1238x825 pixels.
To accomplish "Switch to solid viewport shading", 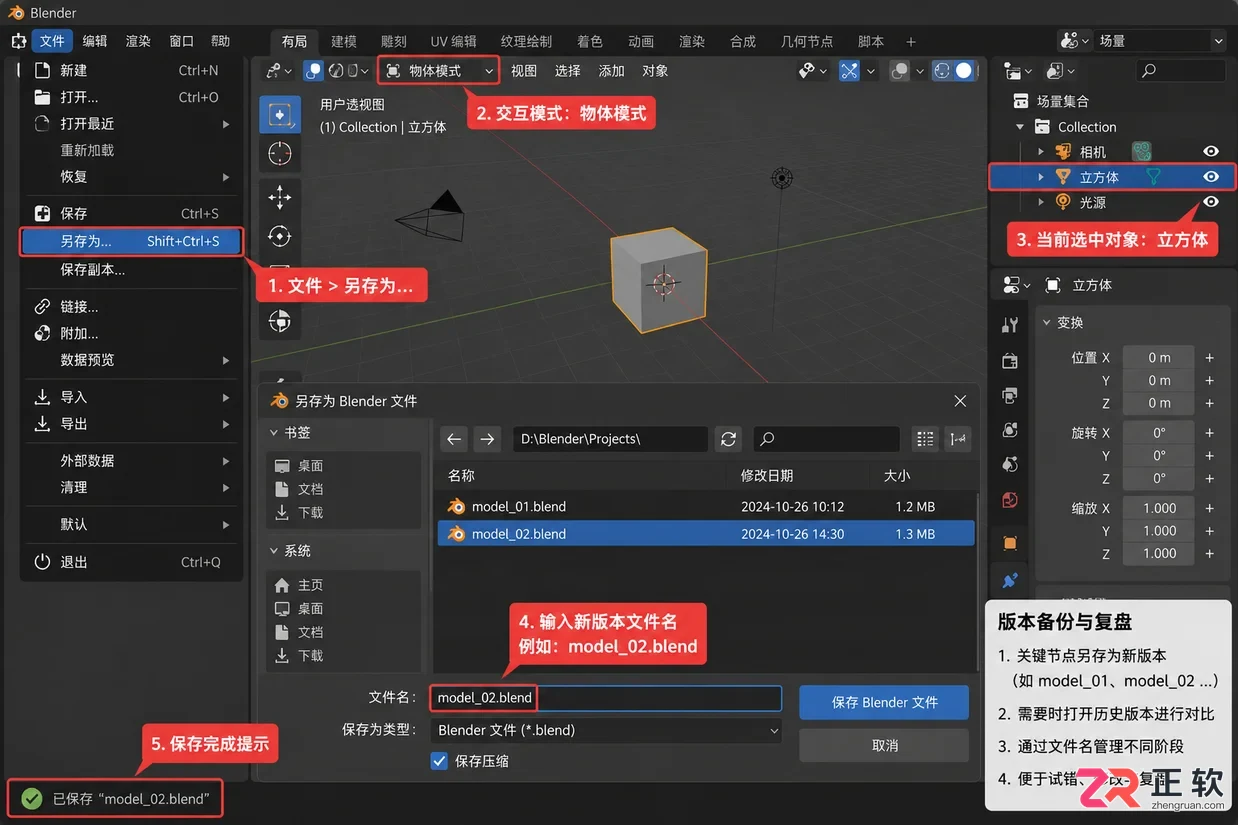I will (964, 71).
